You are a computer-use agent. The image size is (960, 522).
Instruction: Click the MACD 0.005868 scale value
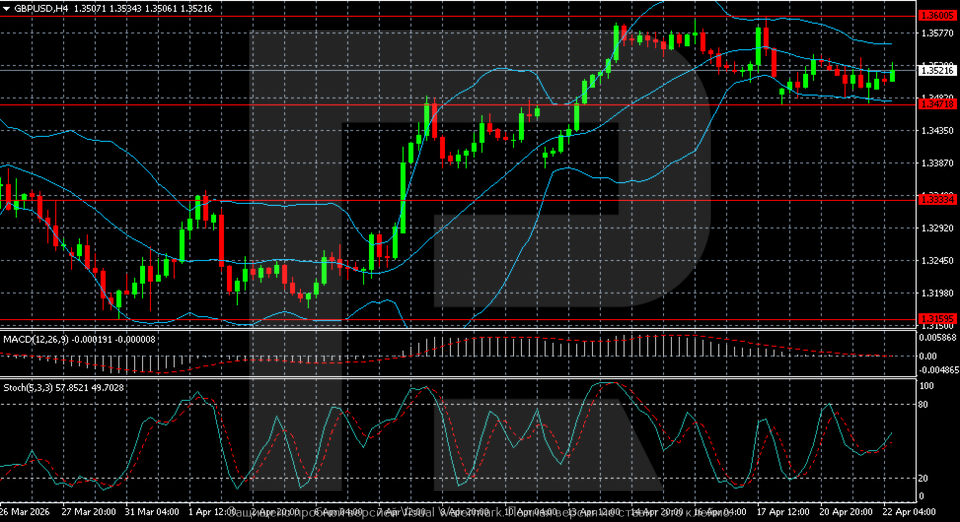(938, 338)
